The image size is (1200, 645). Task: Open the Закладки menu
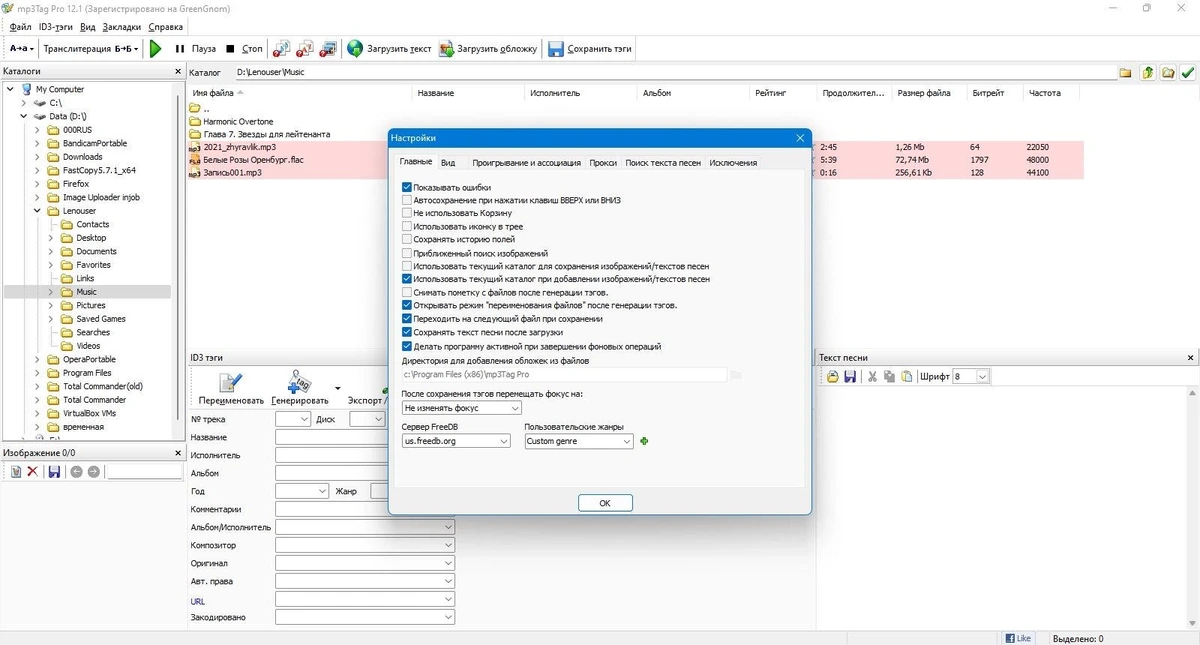point(122,27)
